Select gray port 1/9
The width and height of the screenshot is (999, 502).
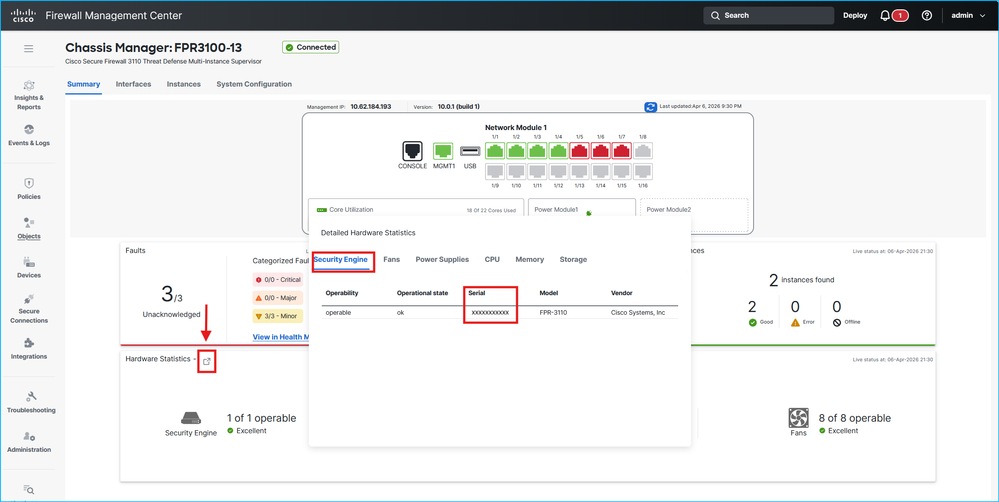[495, 171]
